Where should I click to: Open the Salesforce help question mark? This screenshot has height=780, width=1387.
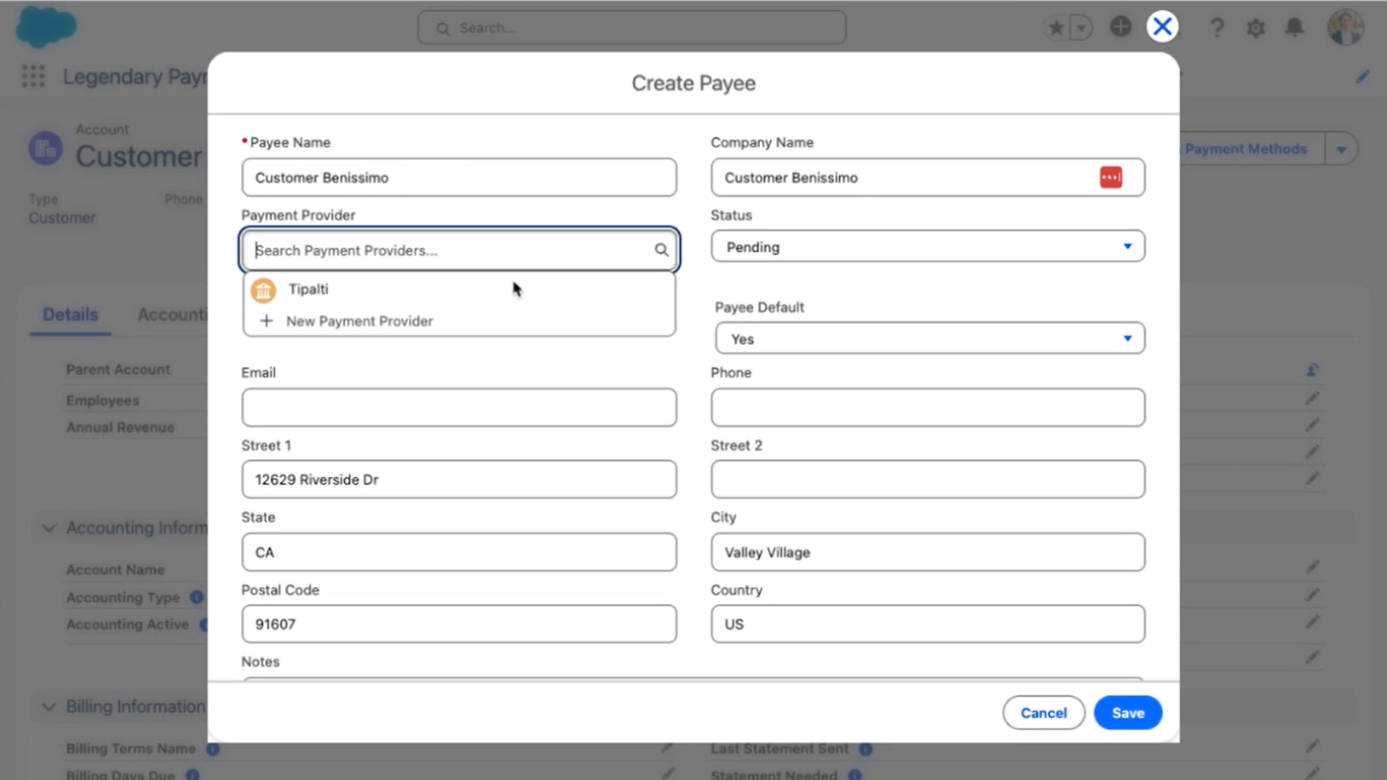point(1216,28)
